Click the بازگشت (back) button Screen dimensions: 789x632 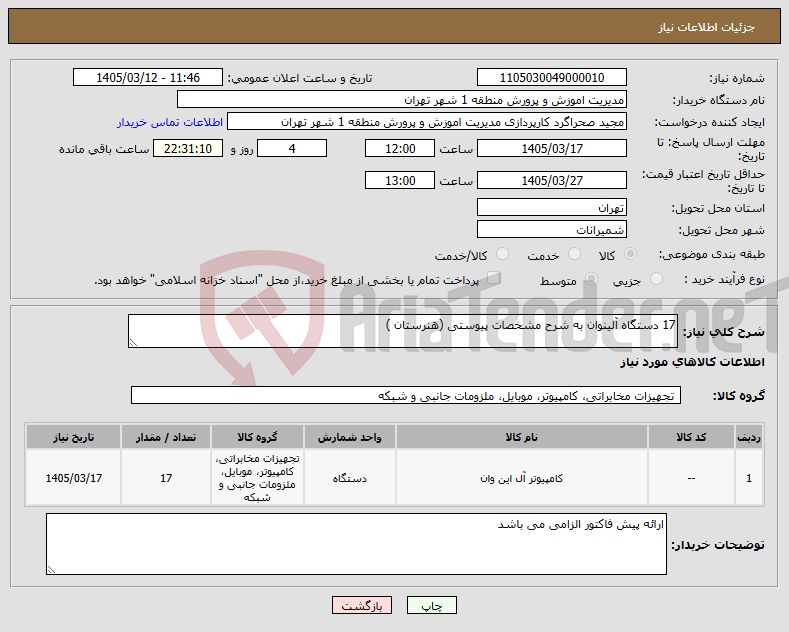(x=362, y=605)
